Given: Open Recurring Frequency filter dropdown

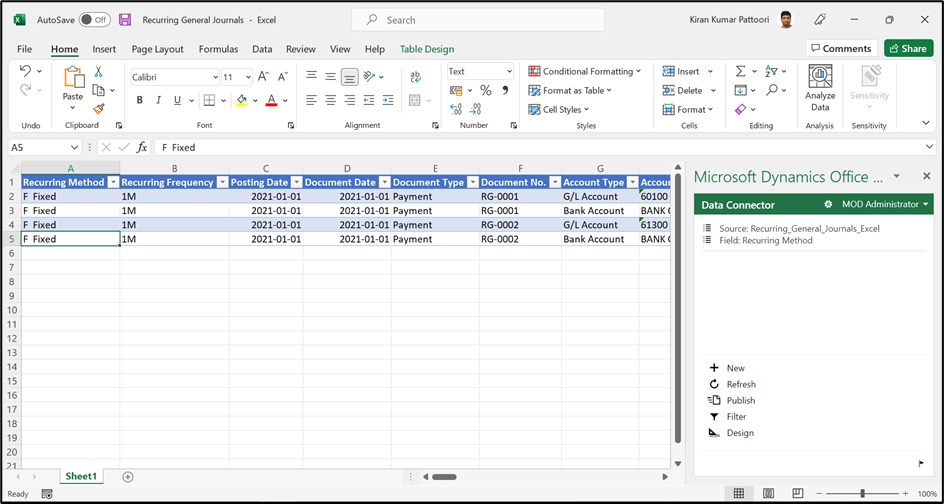Looking at the screenshot, I should click(x=222, y=182).
